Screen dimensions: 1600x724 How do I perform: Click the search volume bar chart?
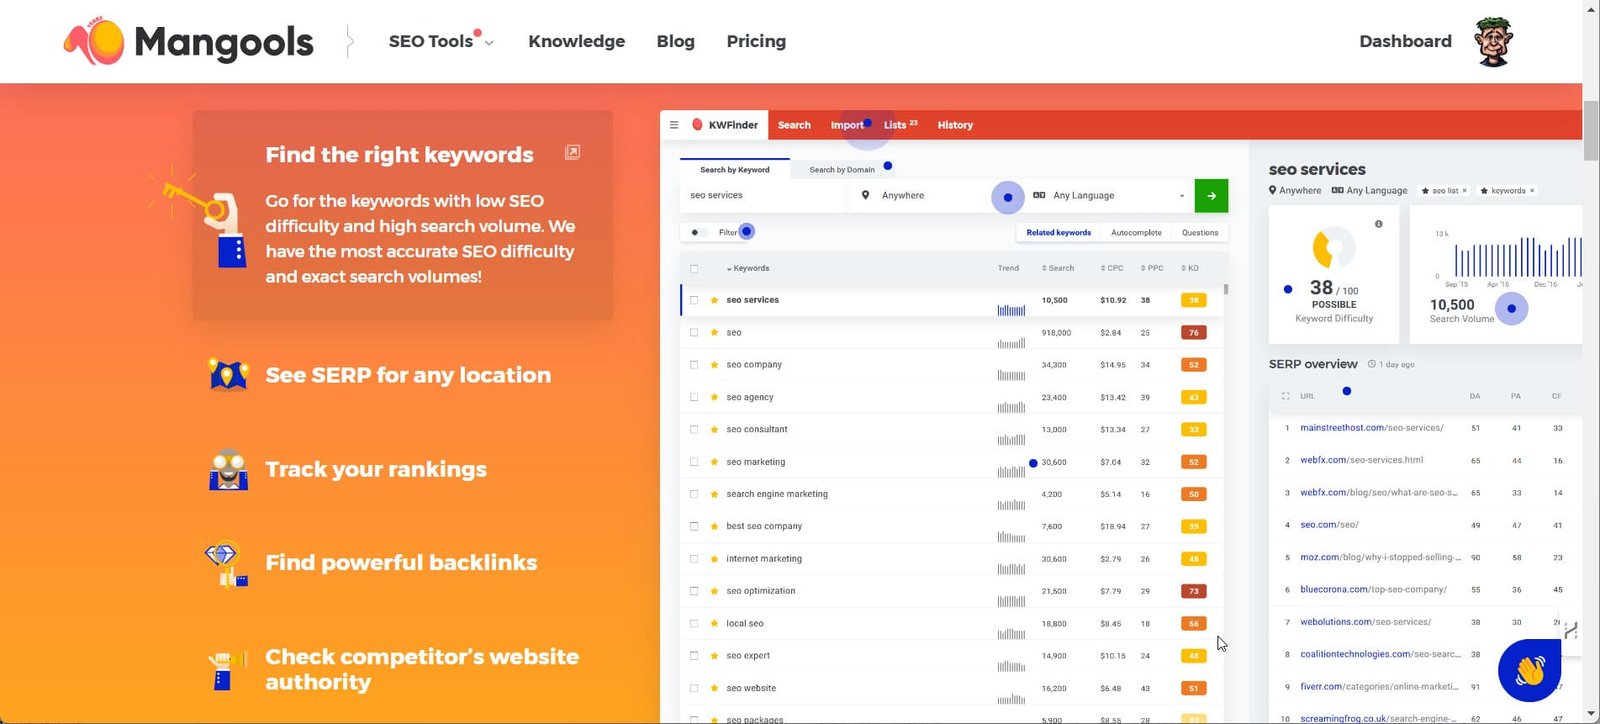coord(1517,256)
